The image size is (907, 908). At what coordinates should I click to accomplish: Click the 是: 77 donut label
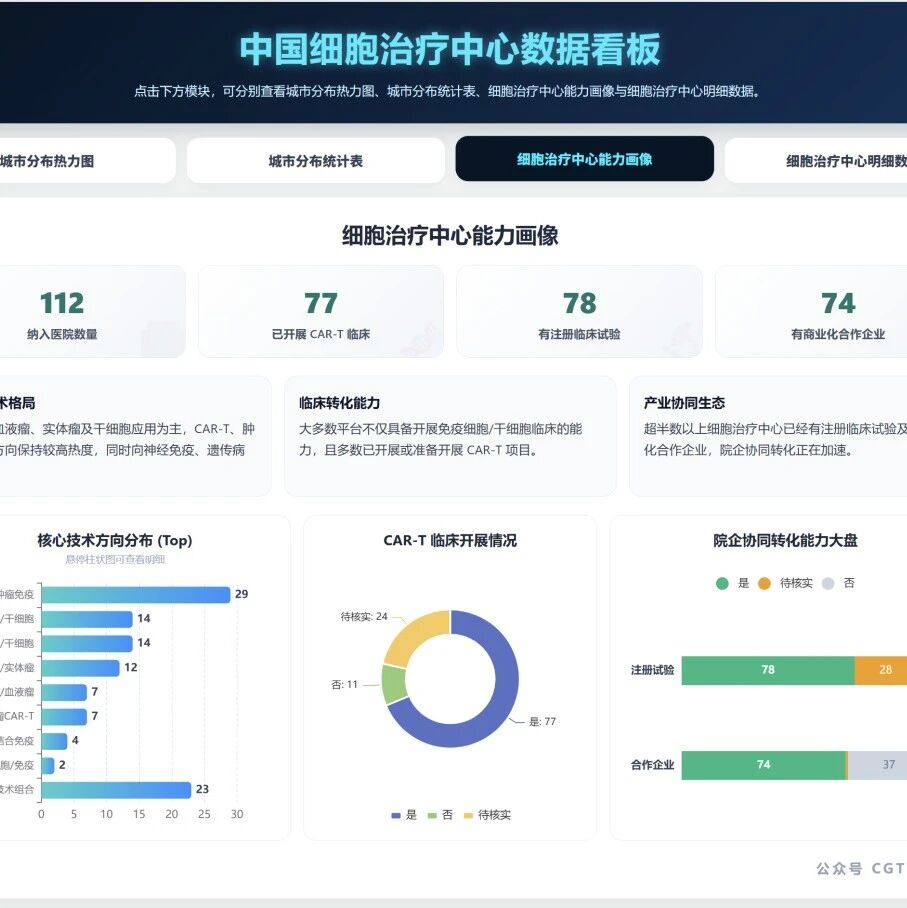[542, 722]
